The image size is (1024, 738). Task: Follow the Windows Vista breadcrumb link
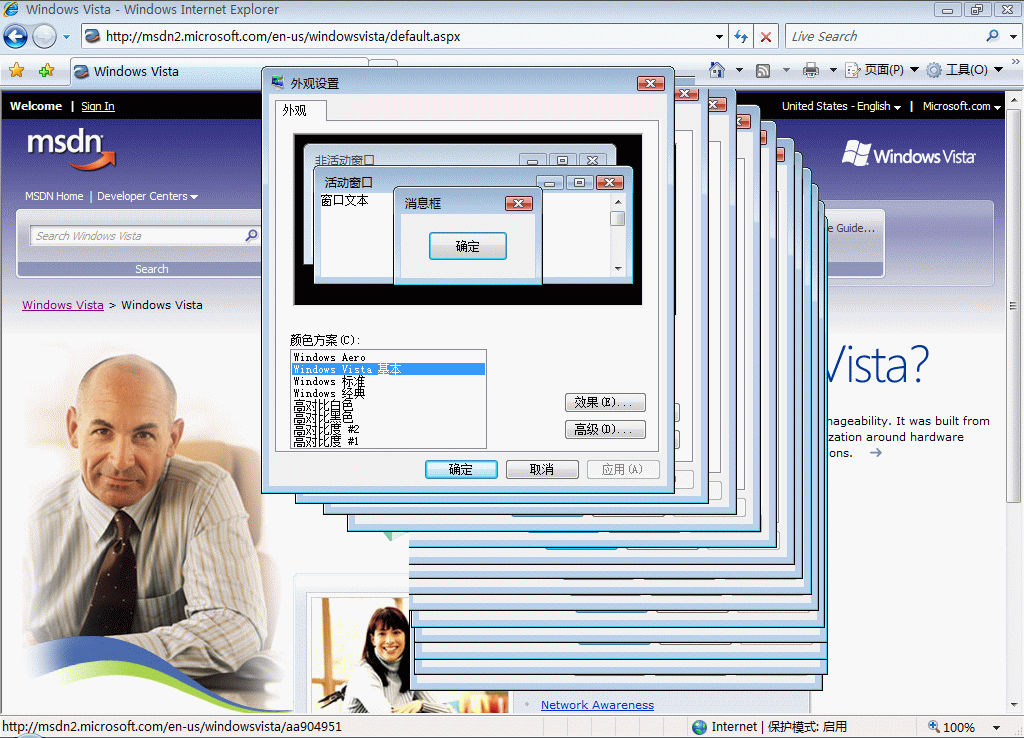(63, 305)
